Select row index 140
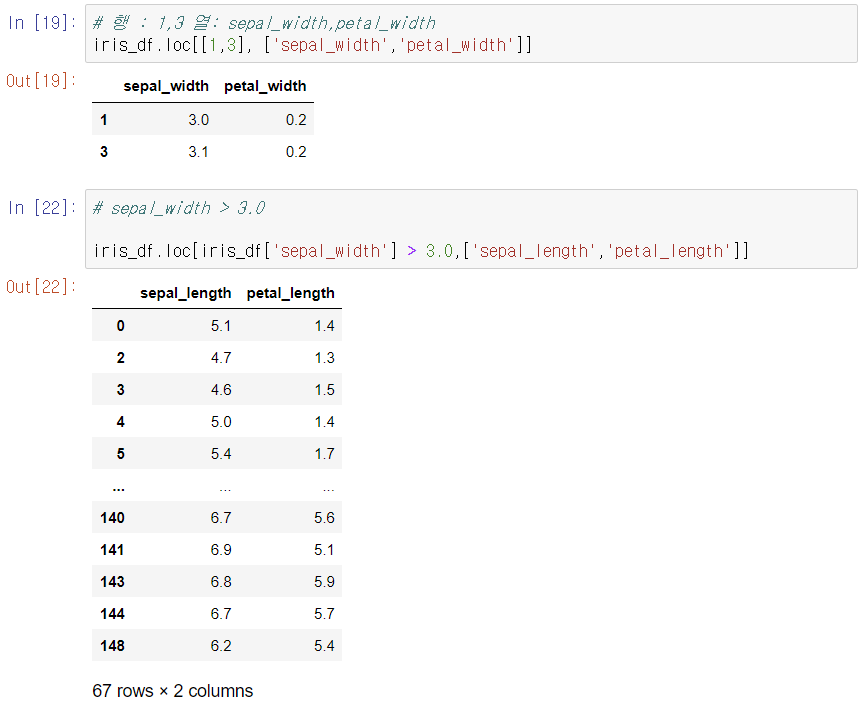Viewport: 866px width, 721px height. pyautogui.click(x=113, y=518)
